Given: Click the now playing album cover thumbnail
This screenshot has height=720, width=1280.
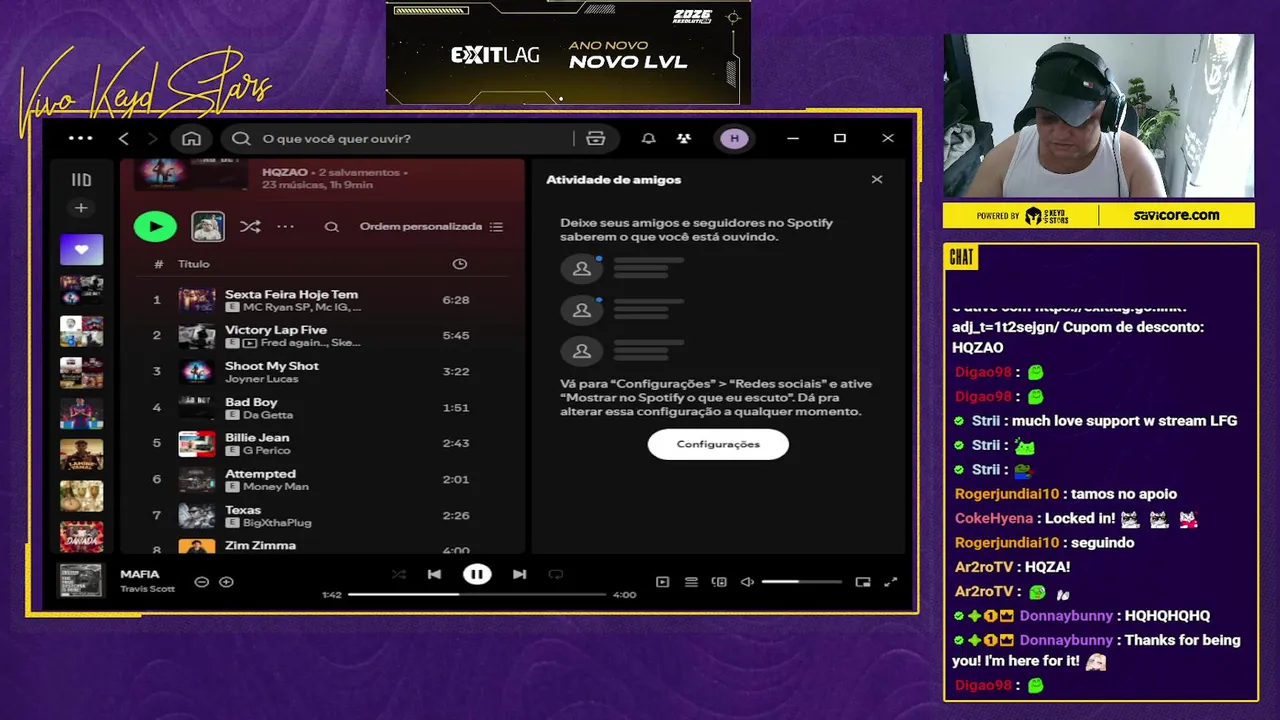Looking at the screenshot, I should [81, 581].
